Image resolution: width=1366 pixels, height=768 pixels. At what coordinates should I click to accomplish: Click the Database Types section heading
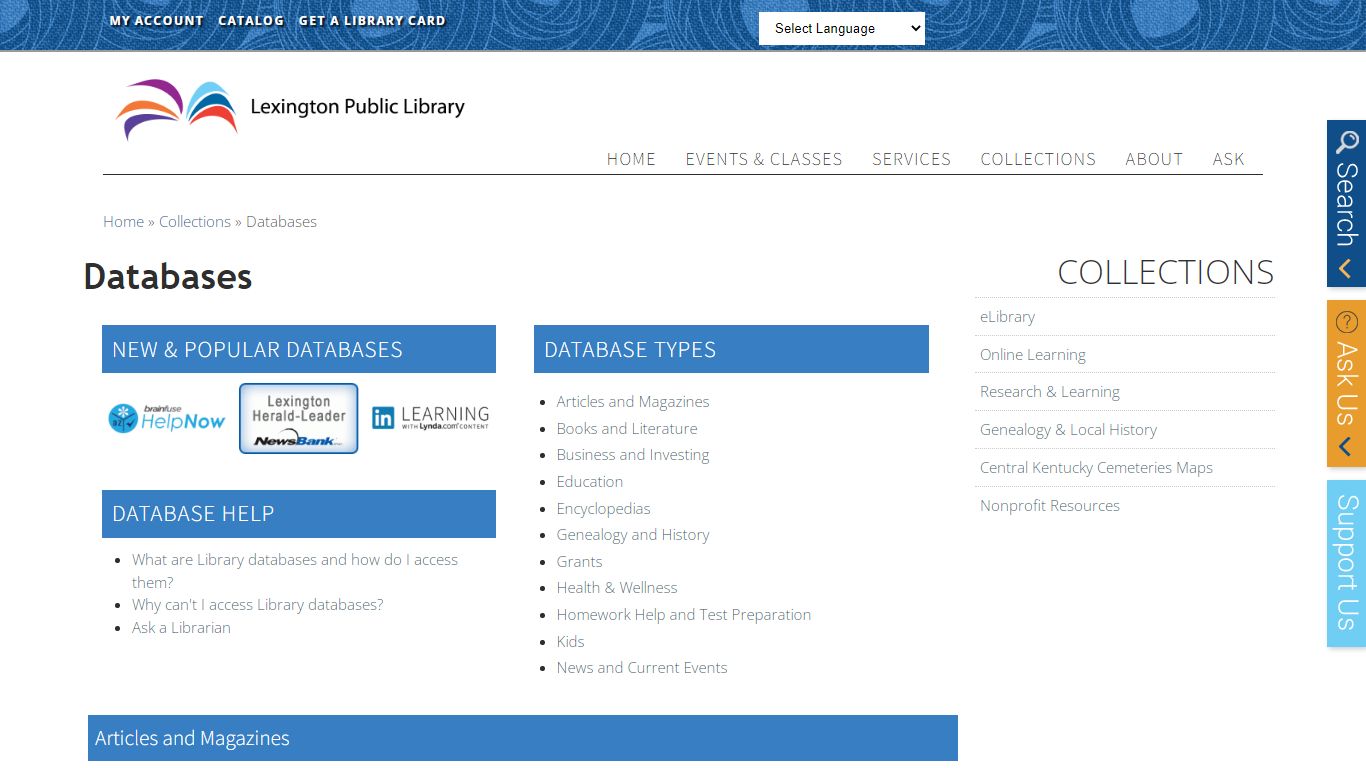click(731, 349)
